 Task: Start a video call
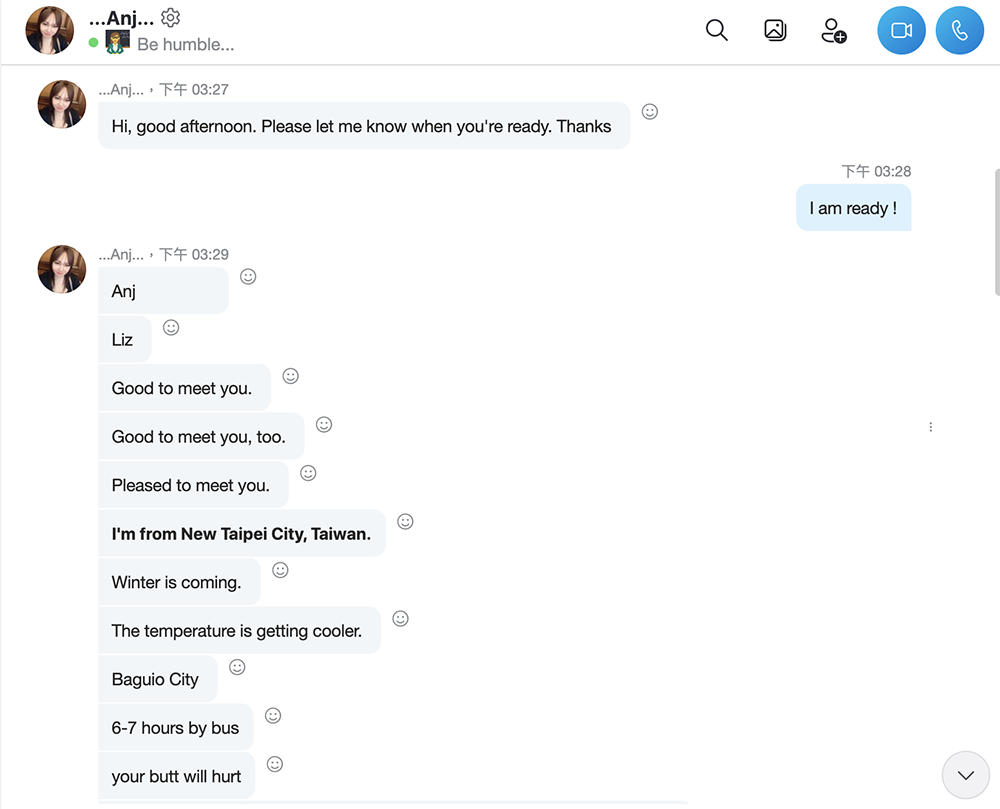[901, 31]
